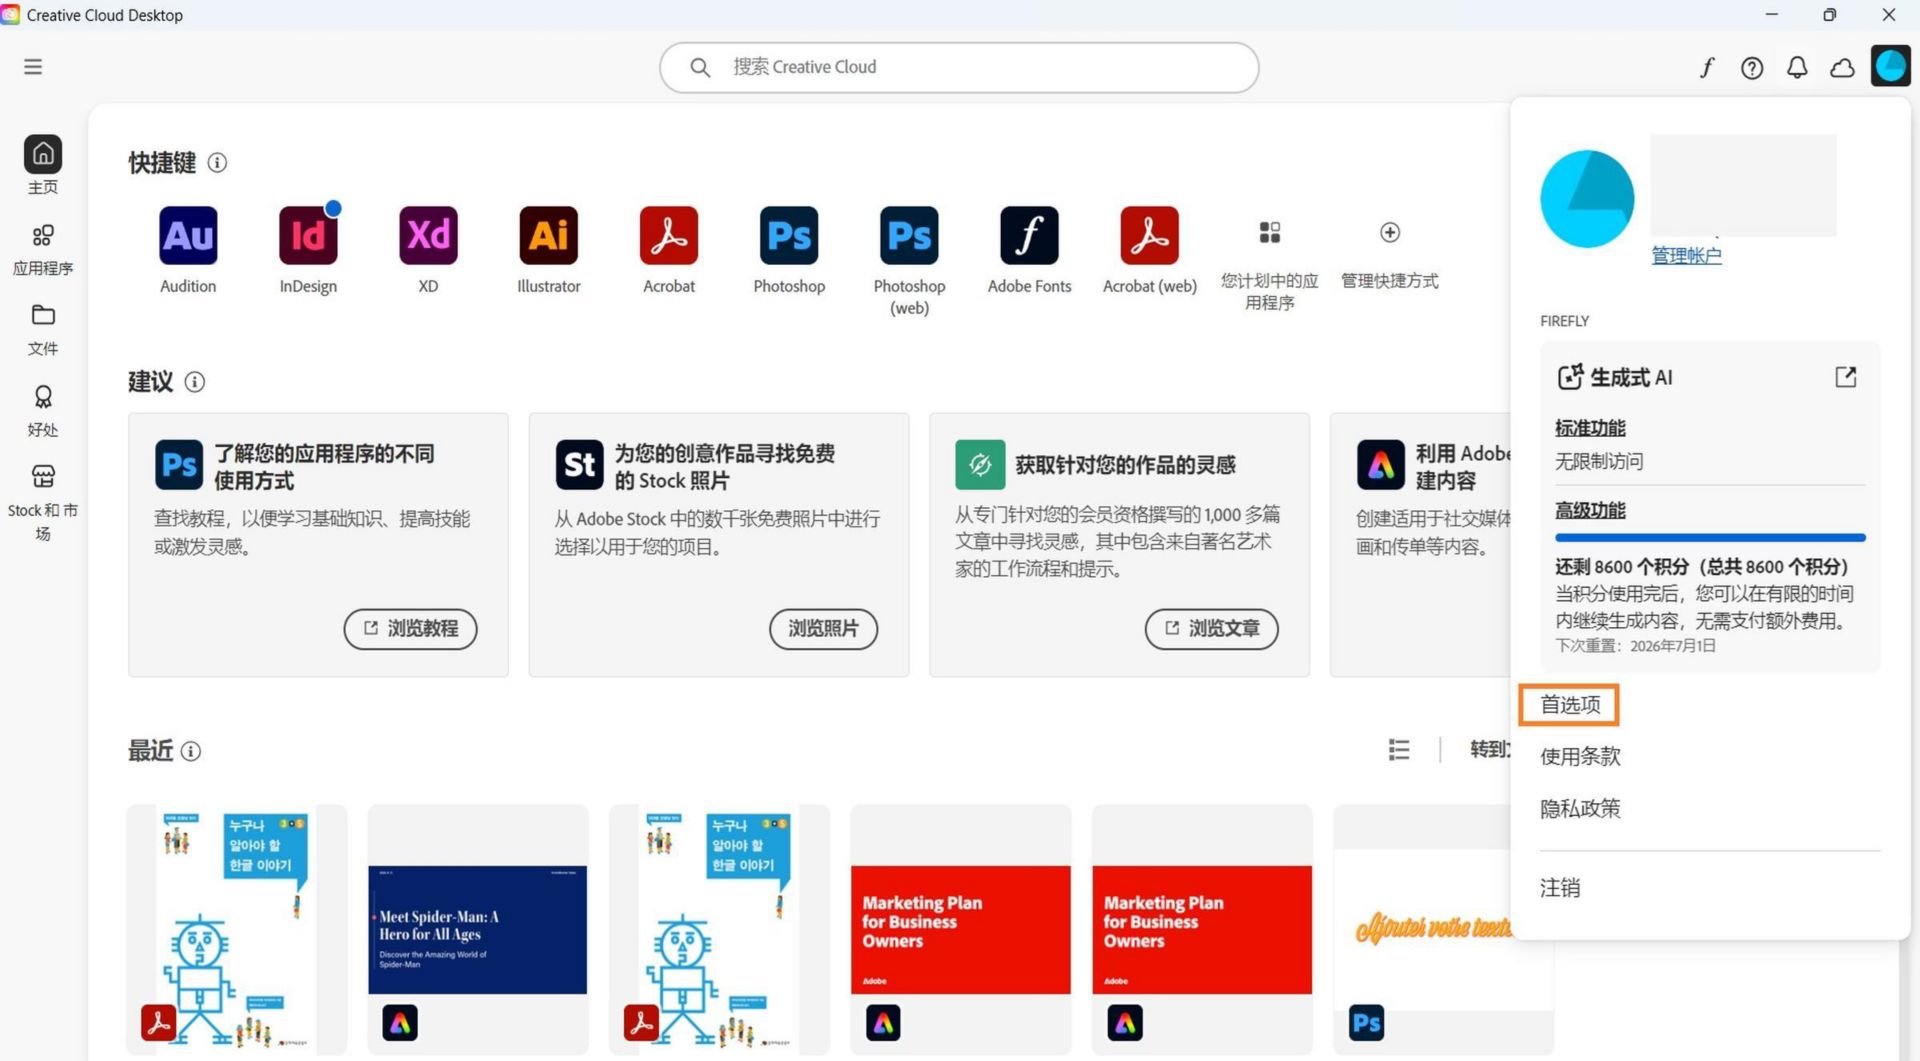Open 好处 in sidebar
This screenshot has width=1920, height=1061.
tap(43, 410)
